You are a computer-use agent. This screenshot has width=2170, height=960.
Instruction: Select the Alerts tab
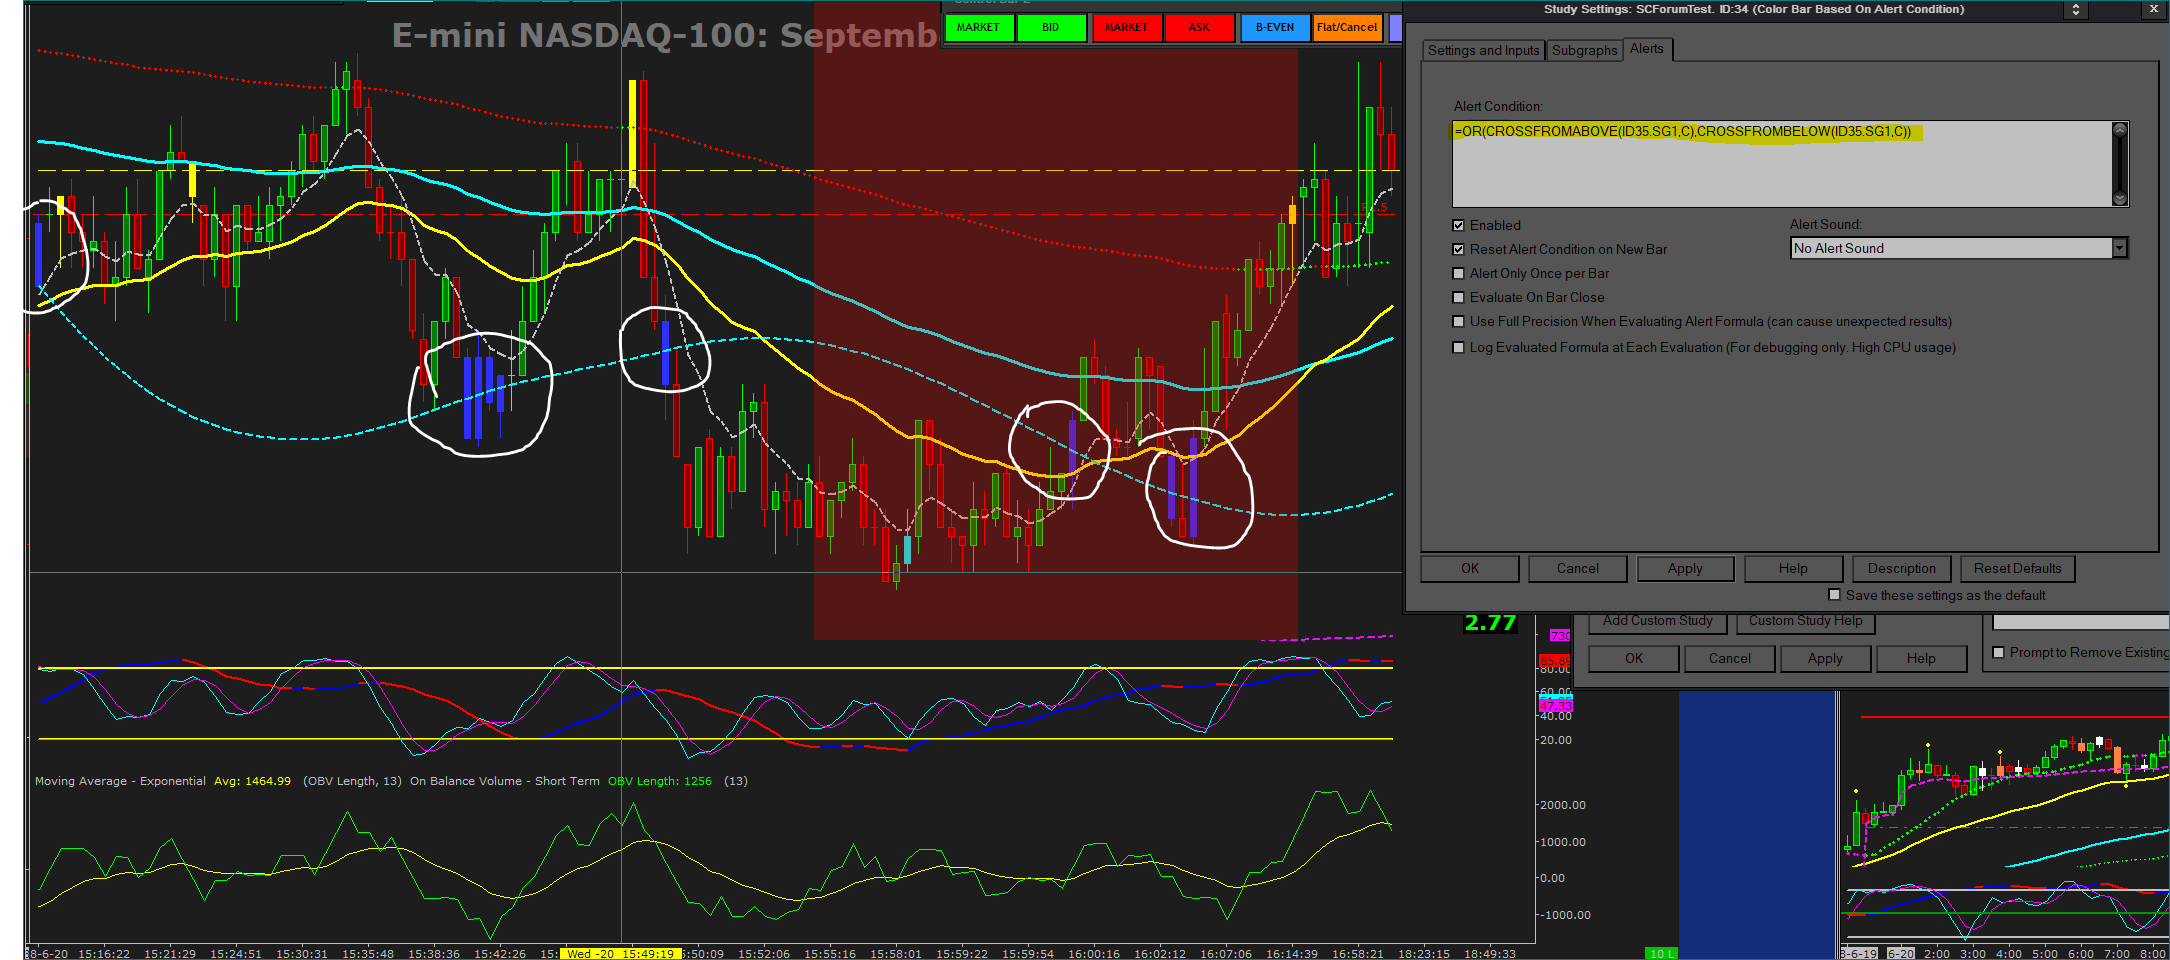(x=1647, y=49)
